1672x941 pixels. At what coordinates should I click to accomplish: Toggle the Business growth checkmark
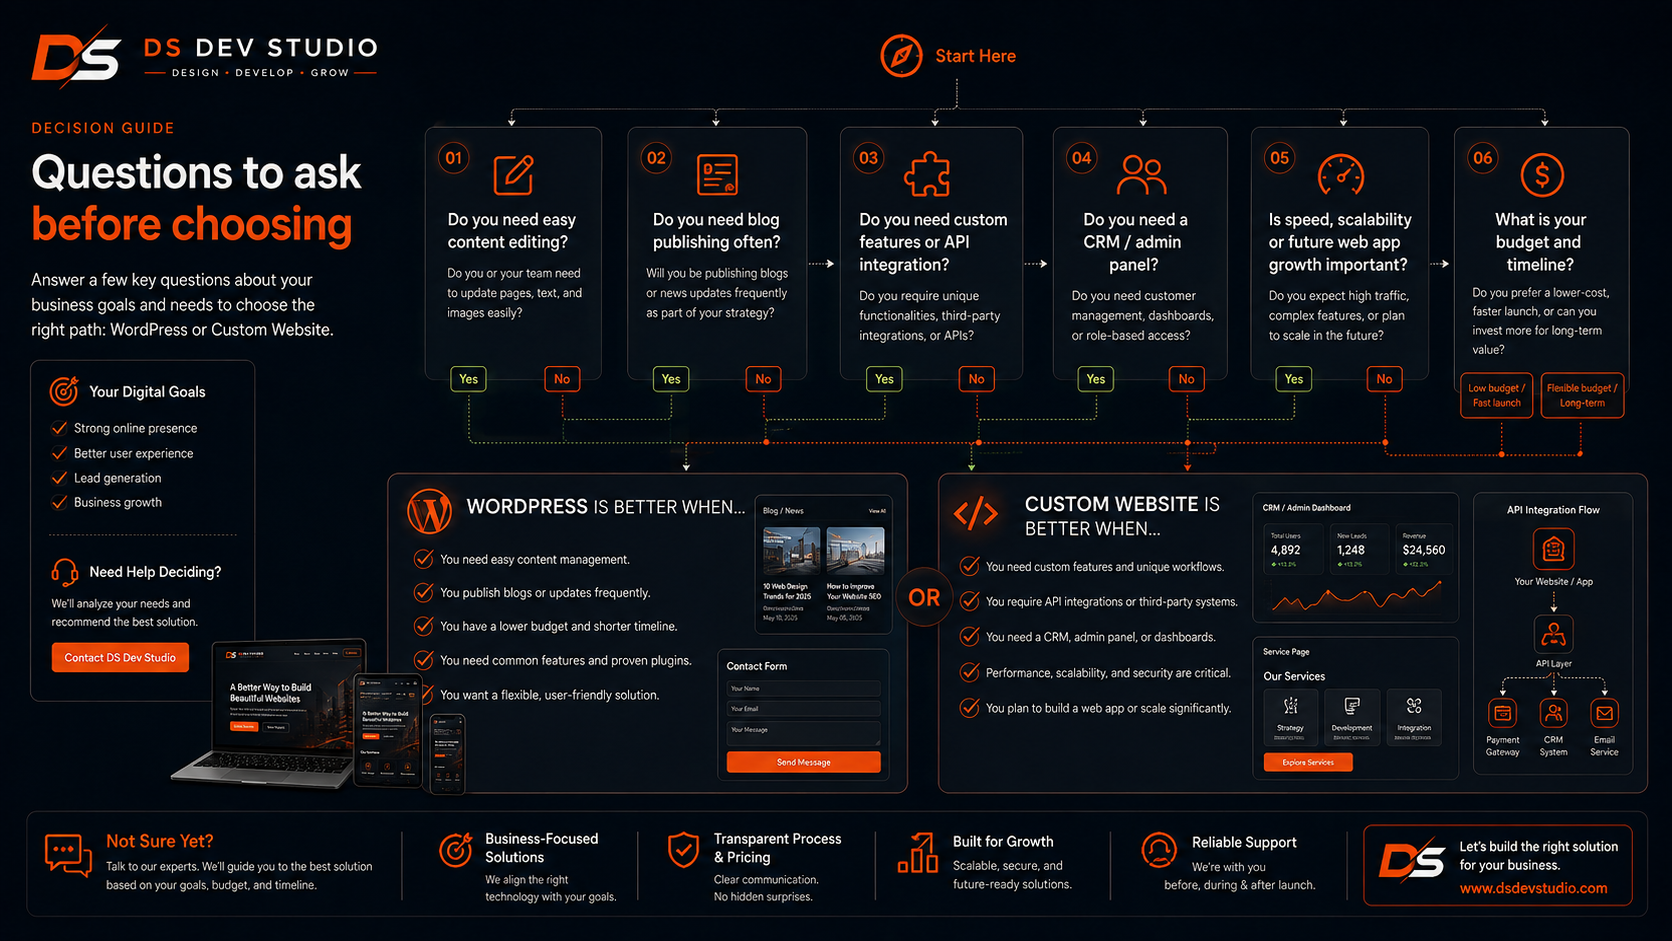(x=60, y=502)
